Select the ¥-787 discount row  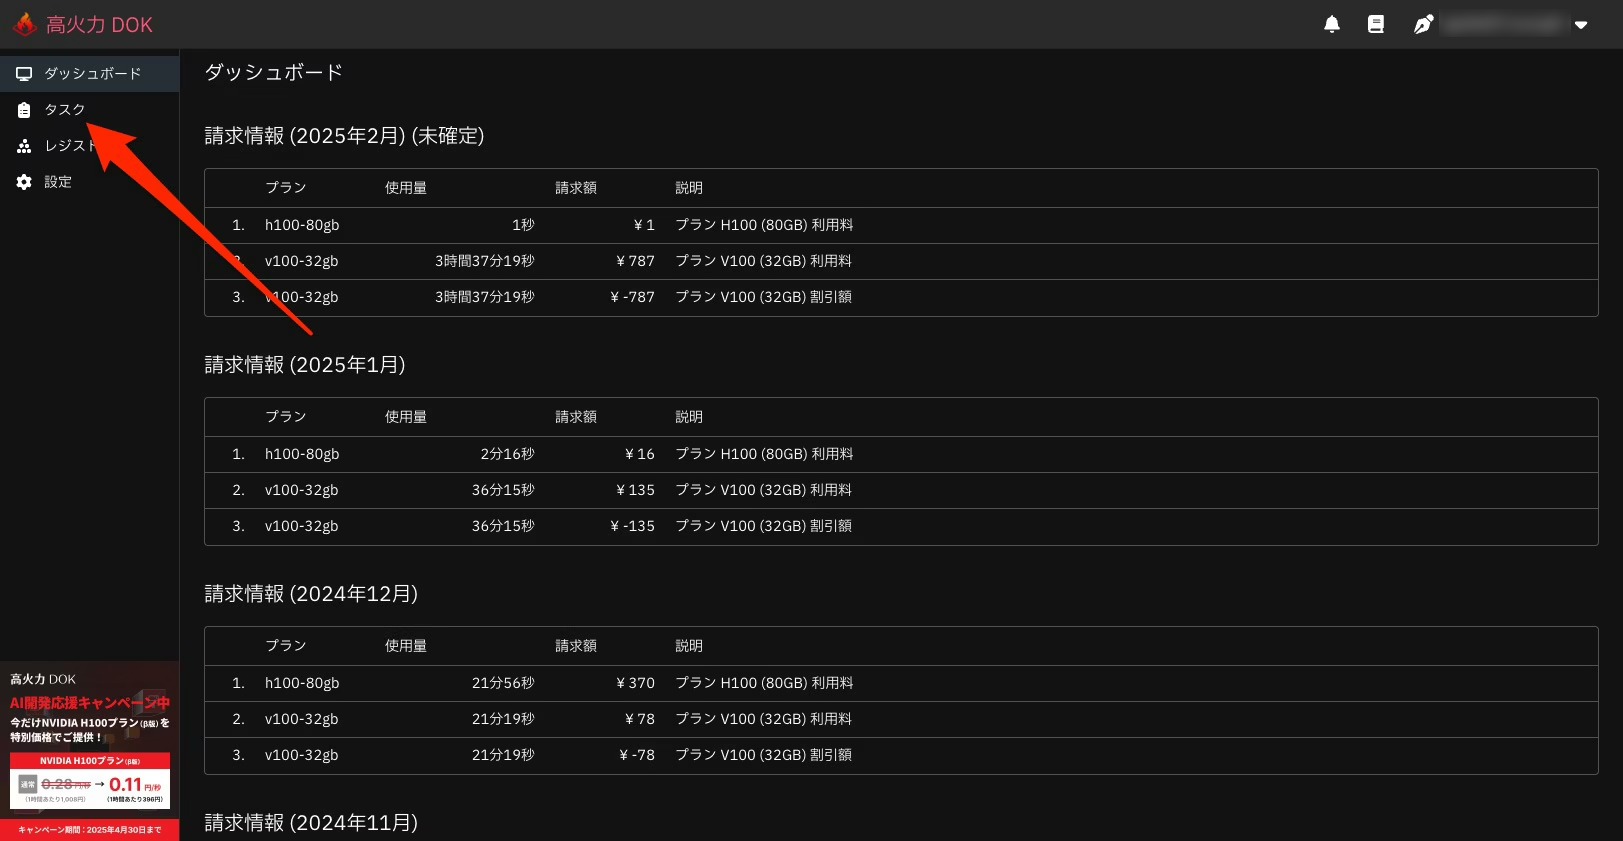pyautogui.click(x=633, y=298)
